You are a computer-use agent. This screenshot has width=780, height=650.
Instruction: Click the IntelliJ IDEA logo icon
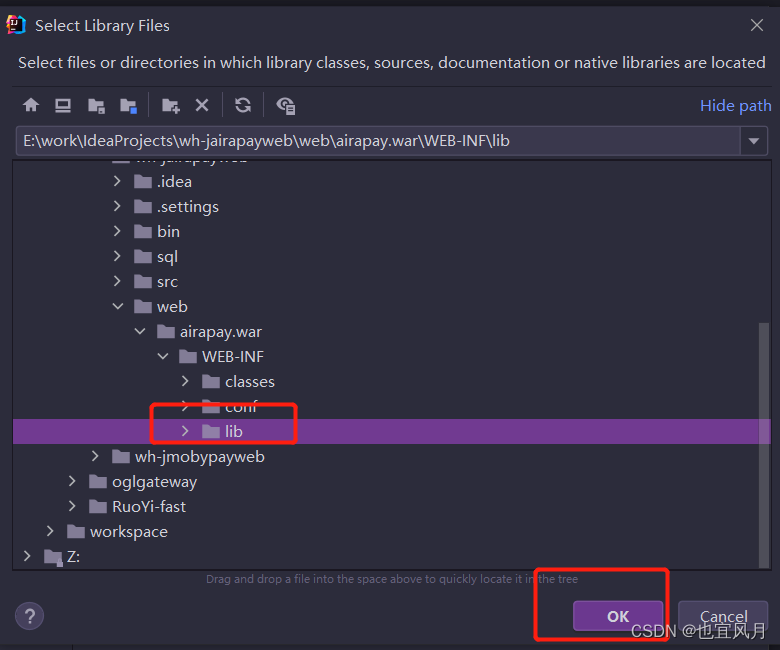click(x=16, y=25)
